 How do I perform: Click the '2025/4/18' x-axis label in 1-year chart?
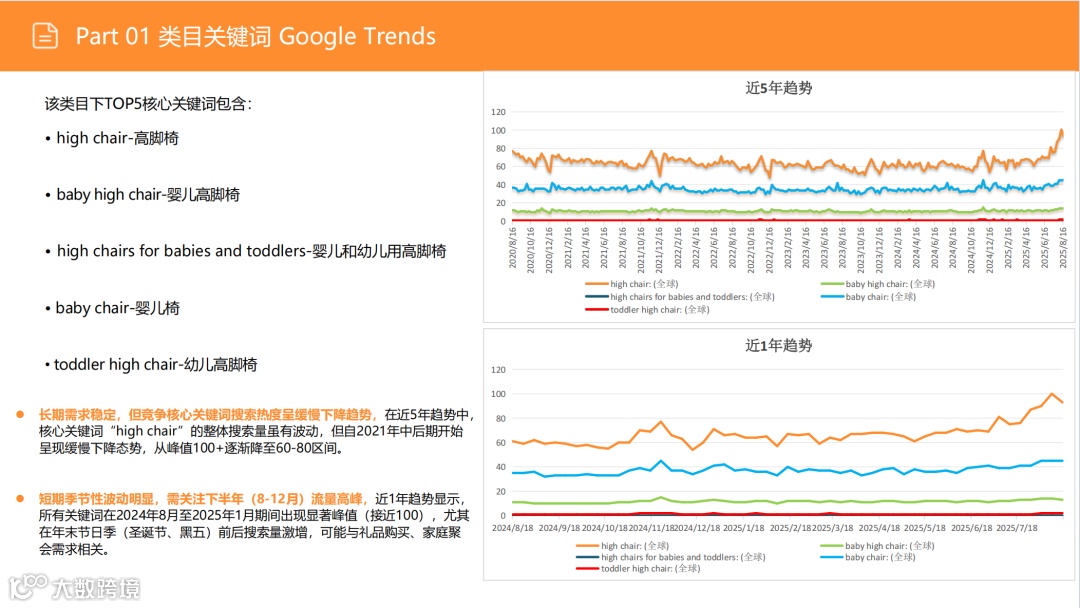click(879, 528)
